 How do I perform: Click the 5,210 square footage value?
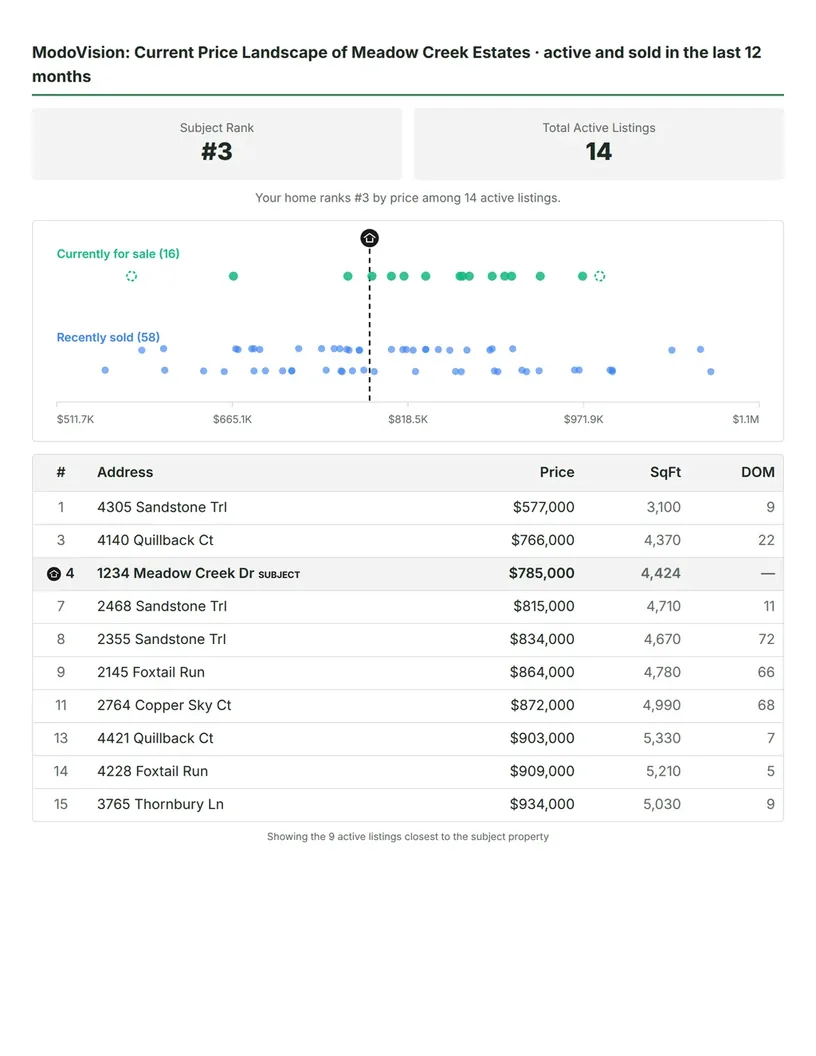coord(663,771)
